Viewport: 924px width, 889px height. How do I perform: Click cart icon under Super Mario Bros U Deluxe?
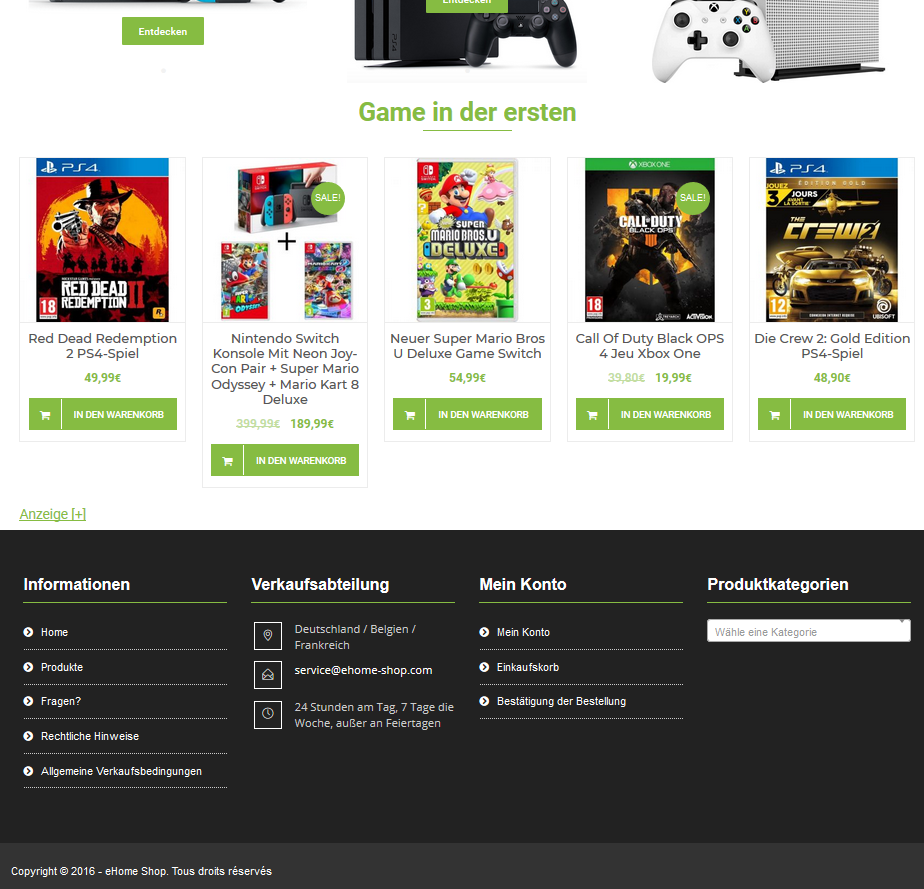pos(410,415)
